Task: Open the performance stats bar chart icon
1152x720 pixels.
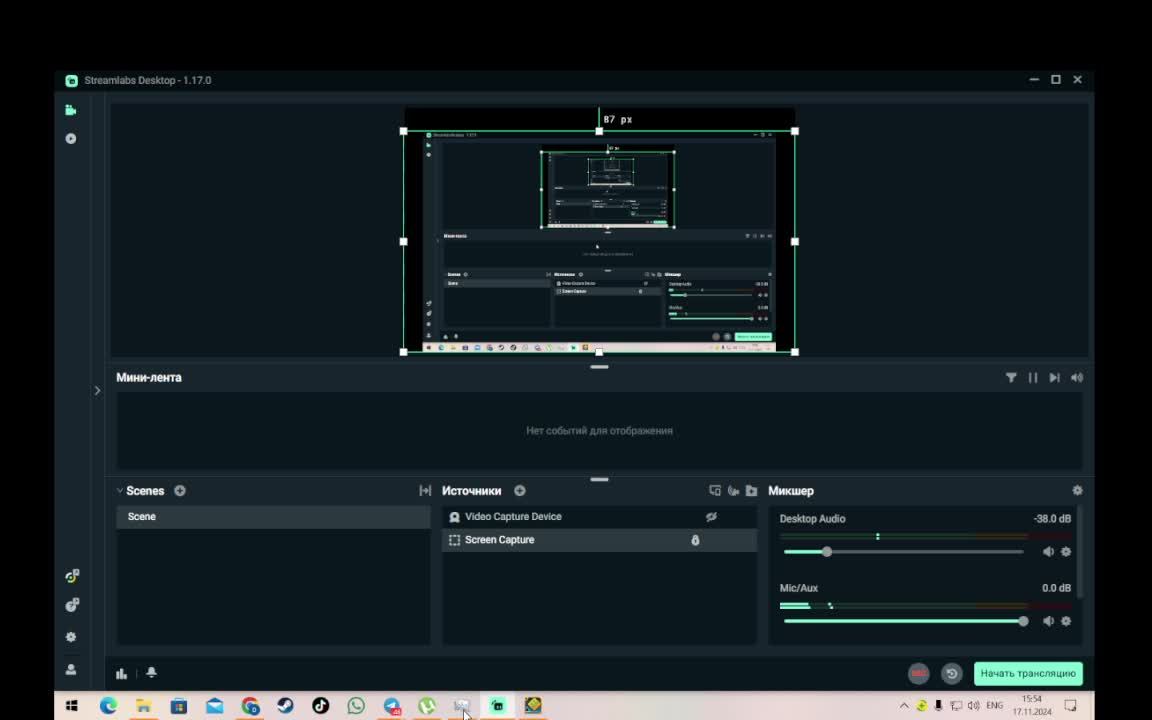Action: (x=121, y=673)
